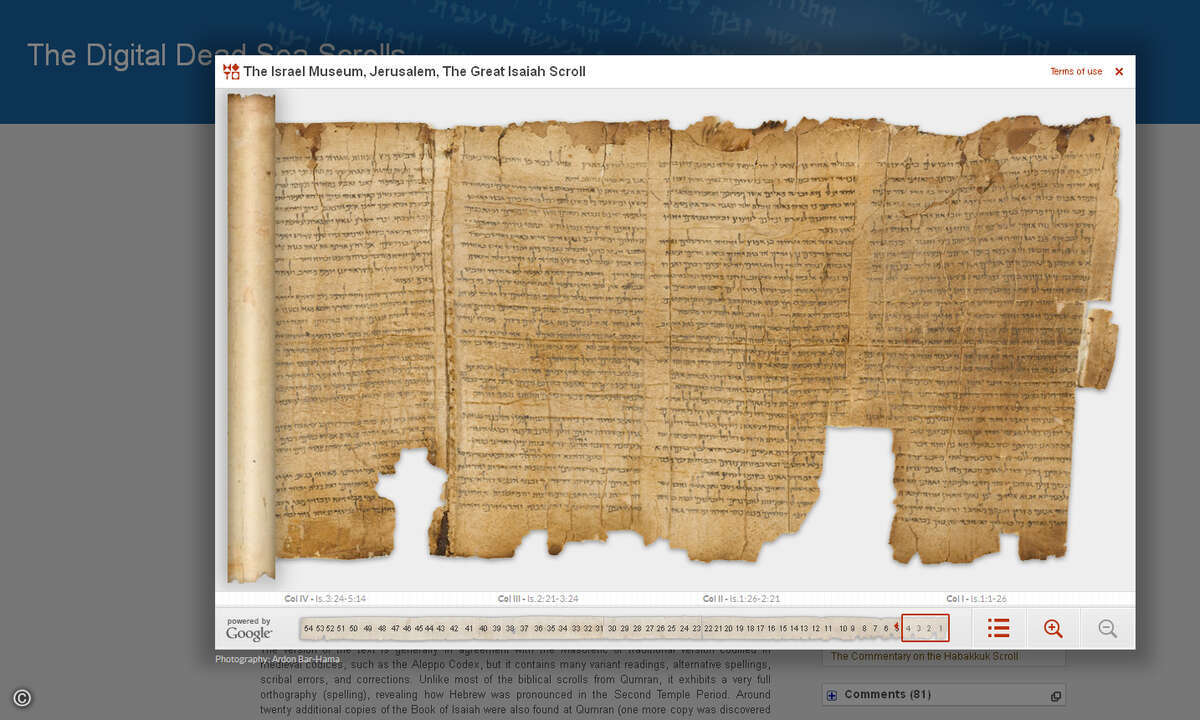Open the verse list icon
The width and height of the screenshot is (1200, 720).
point(998,628)
